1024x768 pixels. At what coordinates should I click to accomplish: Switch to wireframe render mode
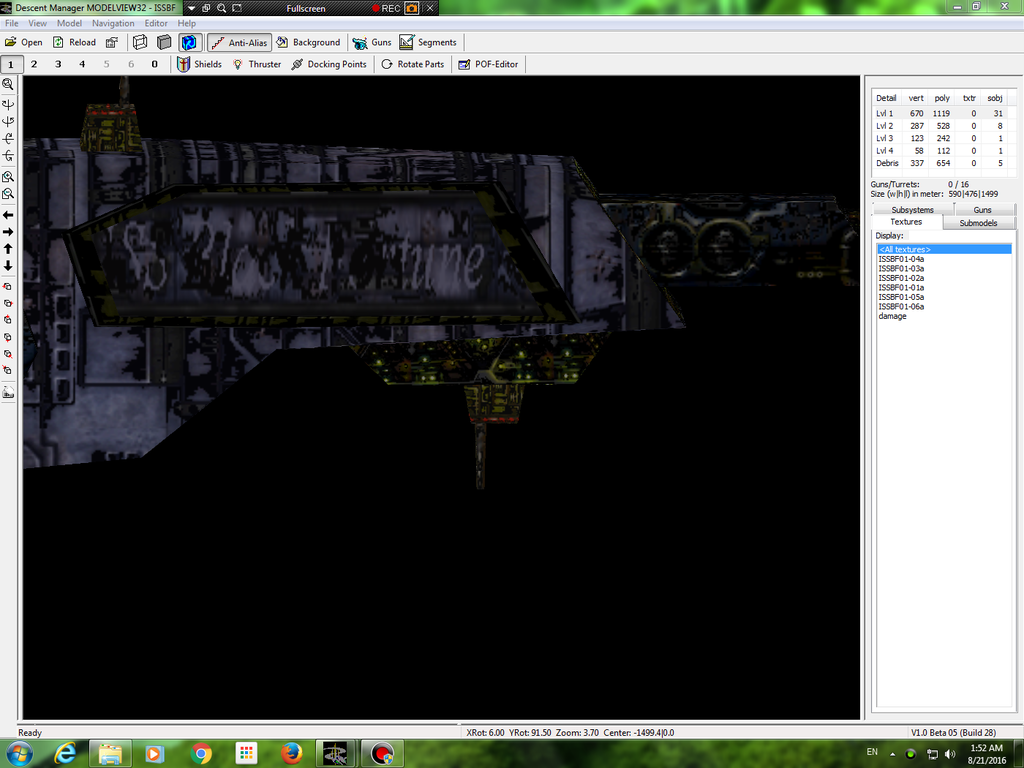pyautogui.click(x=140, y=42)
